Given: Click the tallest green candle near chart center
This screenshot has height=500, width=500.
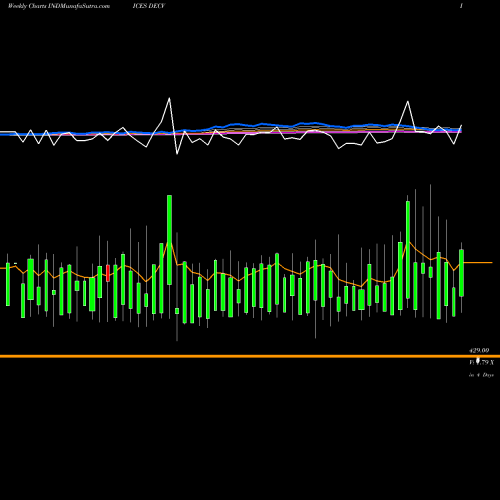Looking at the screenshot, I should point(169,240).
